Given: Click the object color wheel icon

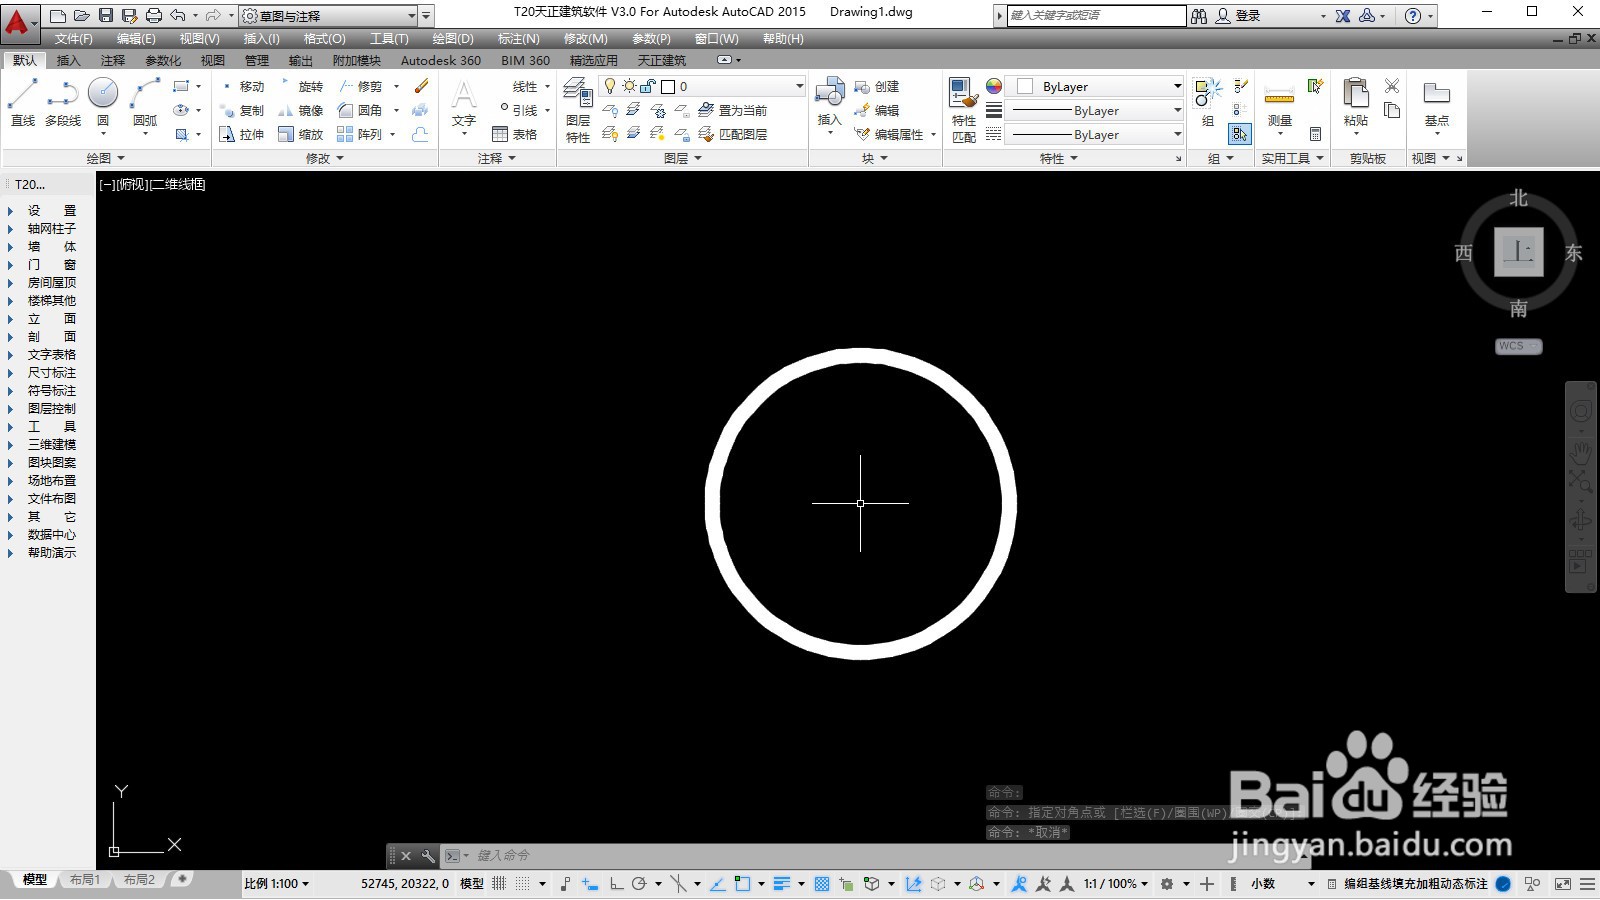Looking at the screenshot, I should (994, 86).
